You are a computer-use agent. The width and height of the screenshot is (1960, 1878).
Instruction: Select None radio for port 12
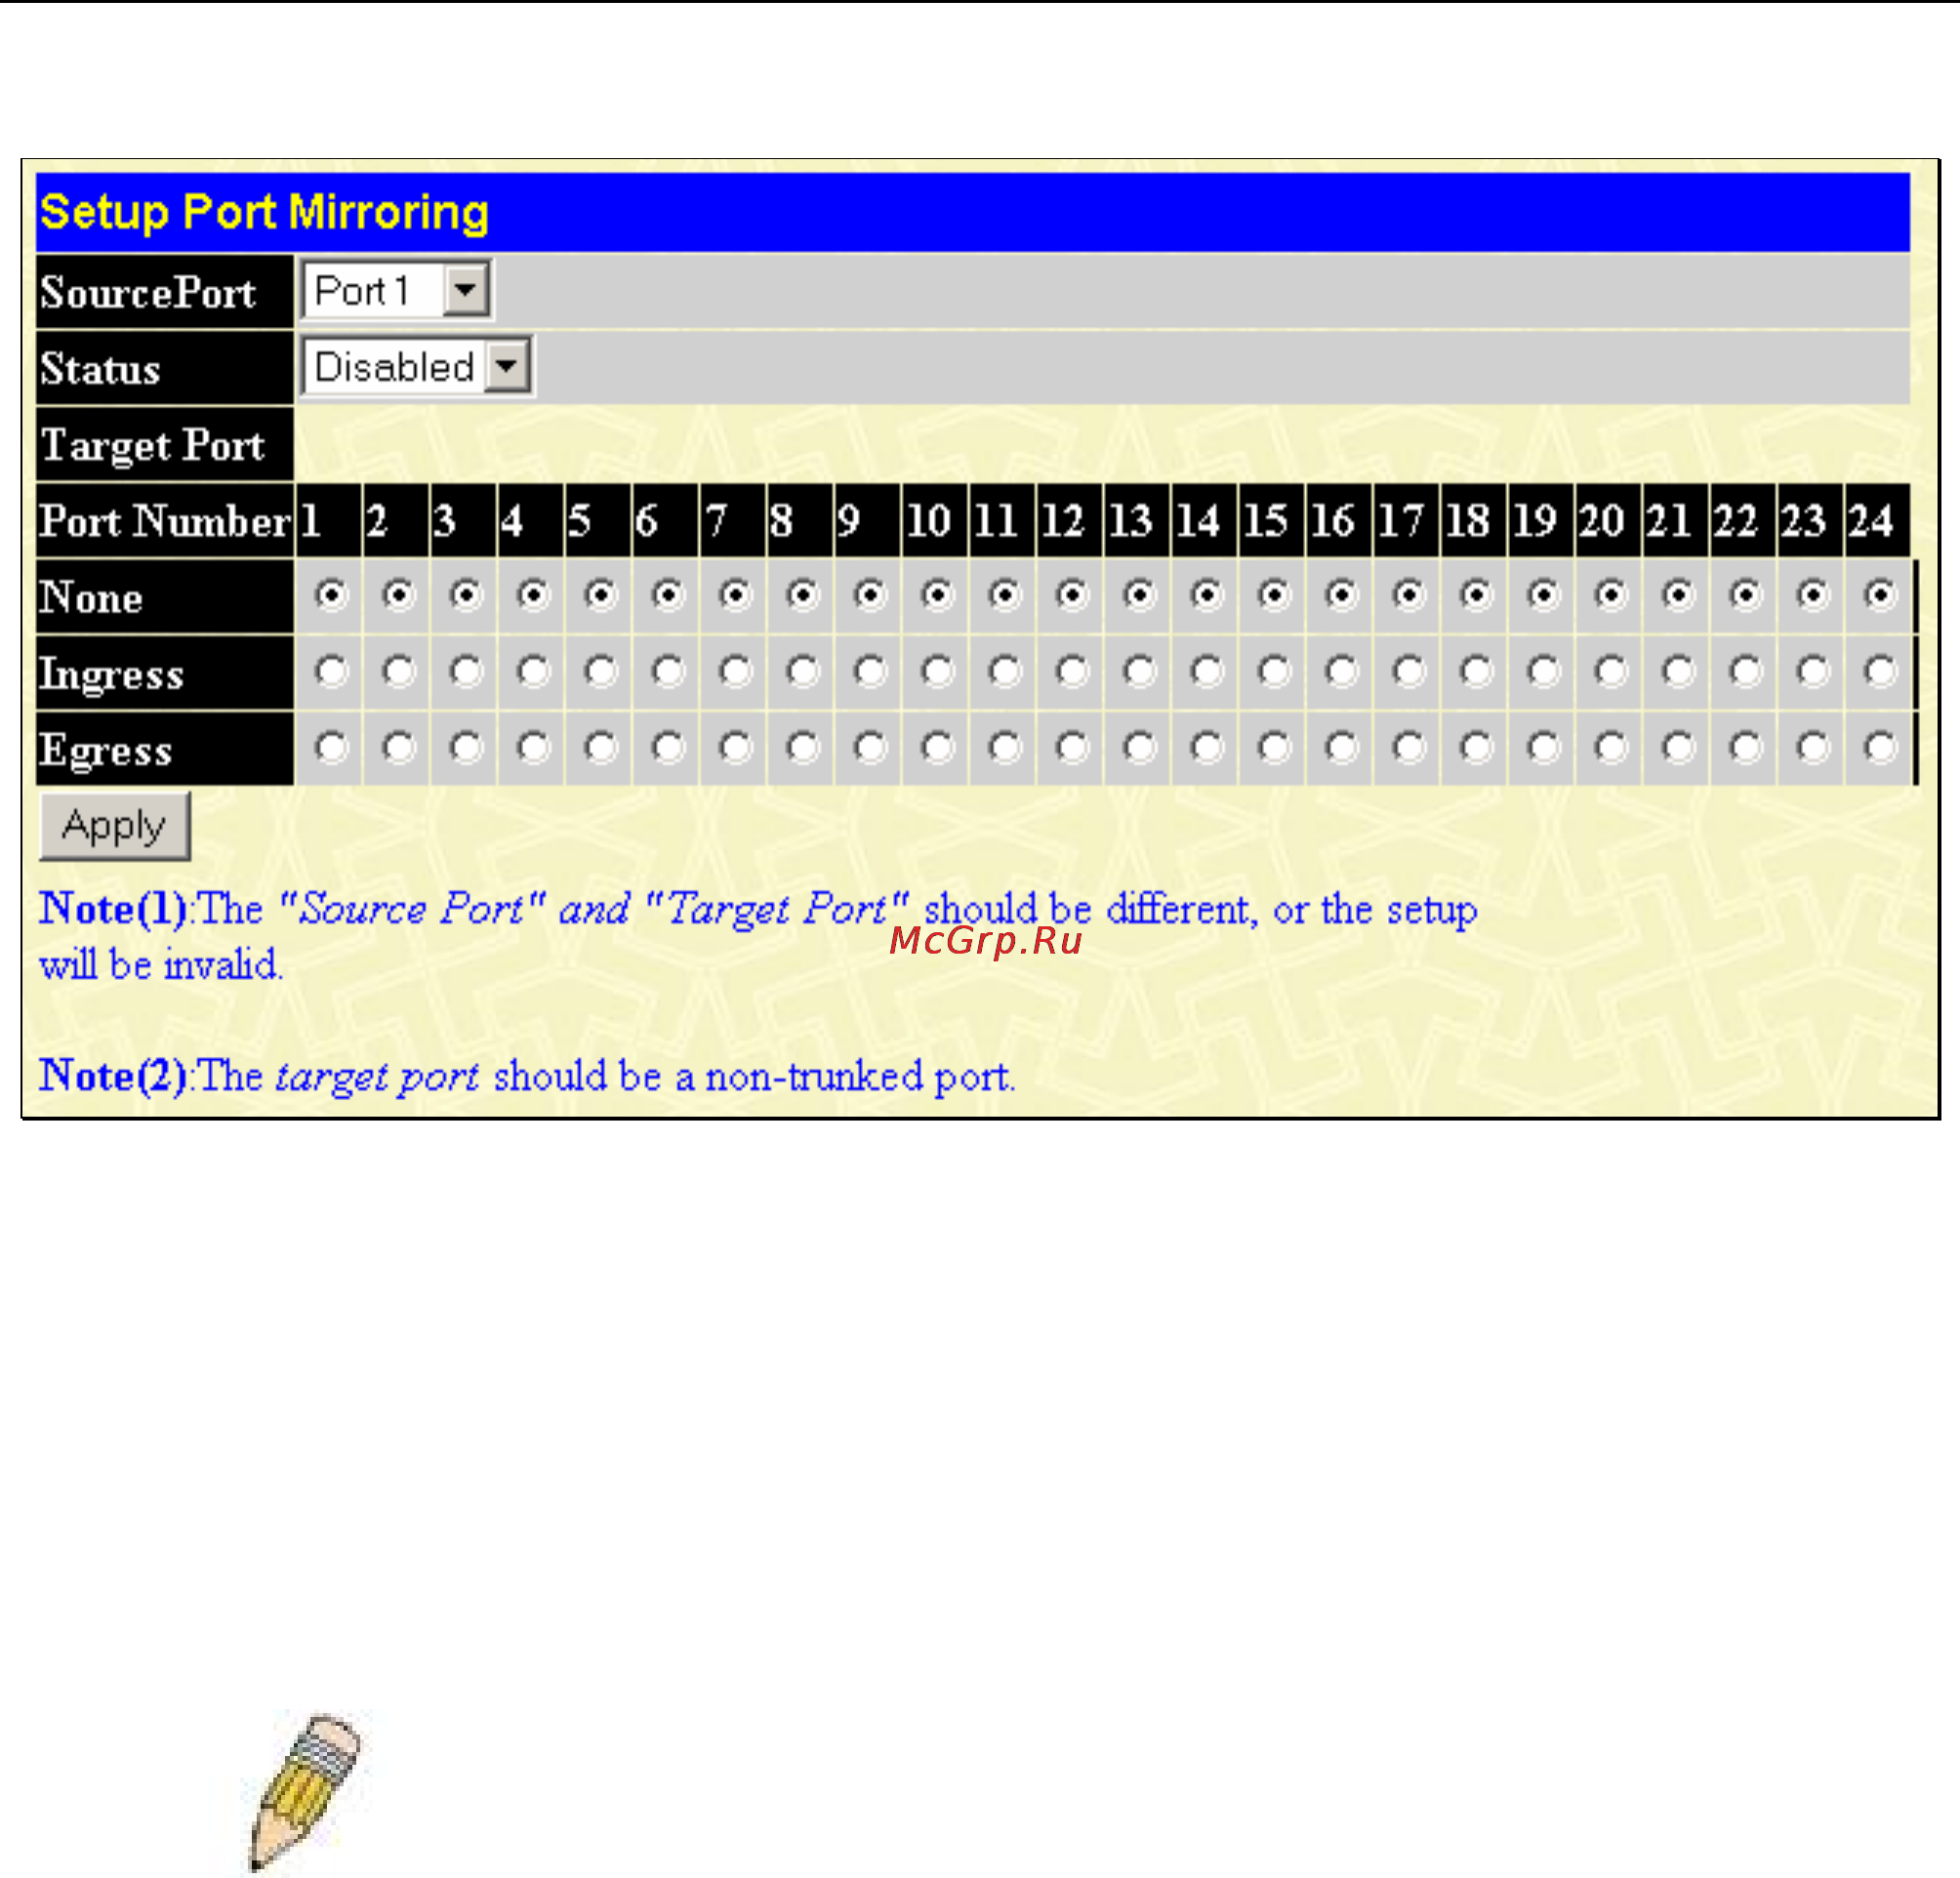click(x=1072, y=596)
